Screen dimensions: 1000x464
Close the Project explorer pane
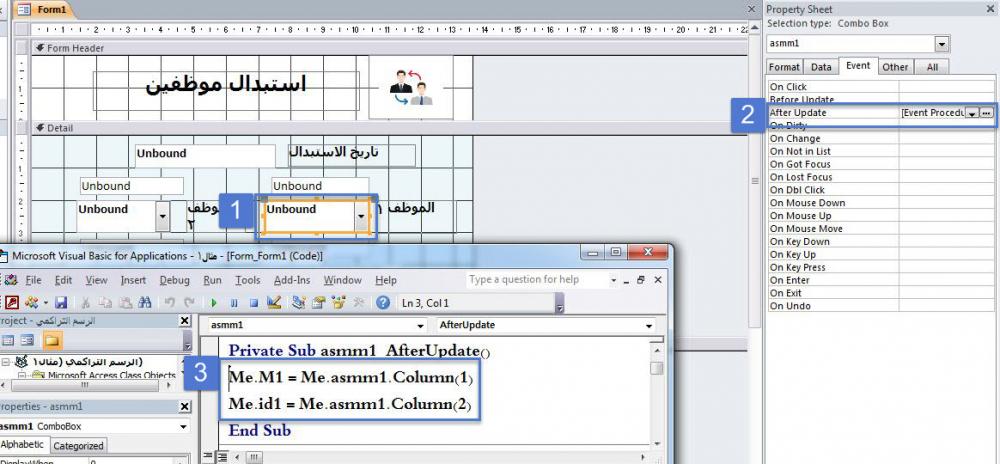[x=184, y=321]
